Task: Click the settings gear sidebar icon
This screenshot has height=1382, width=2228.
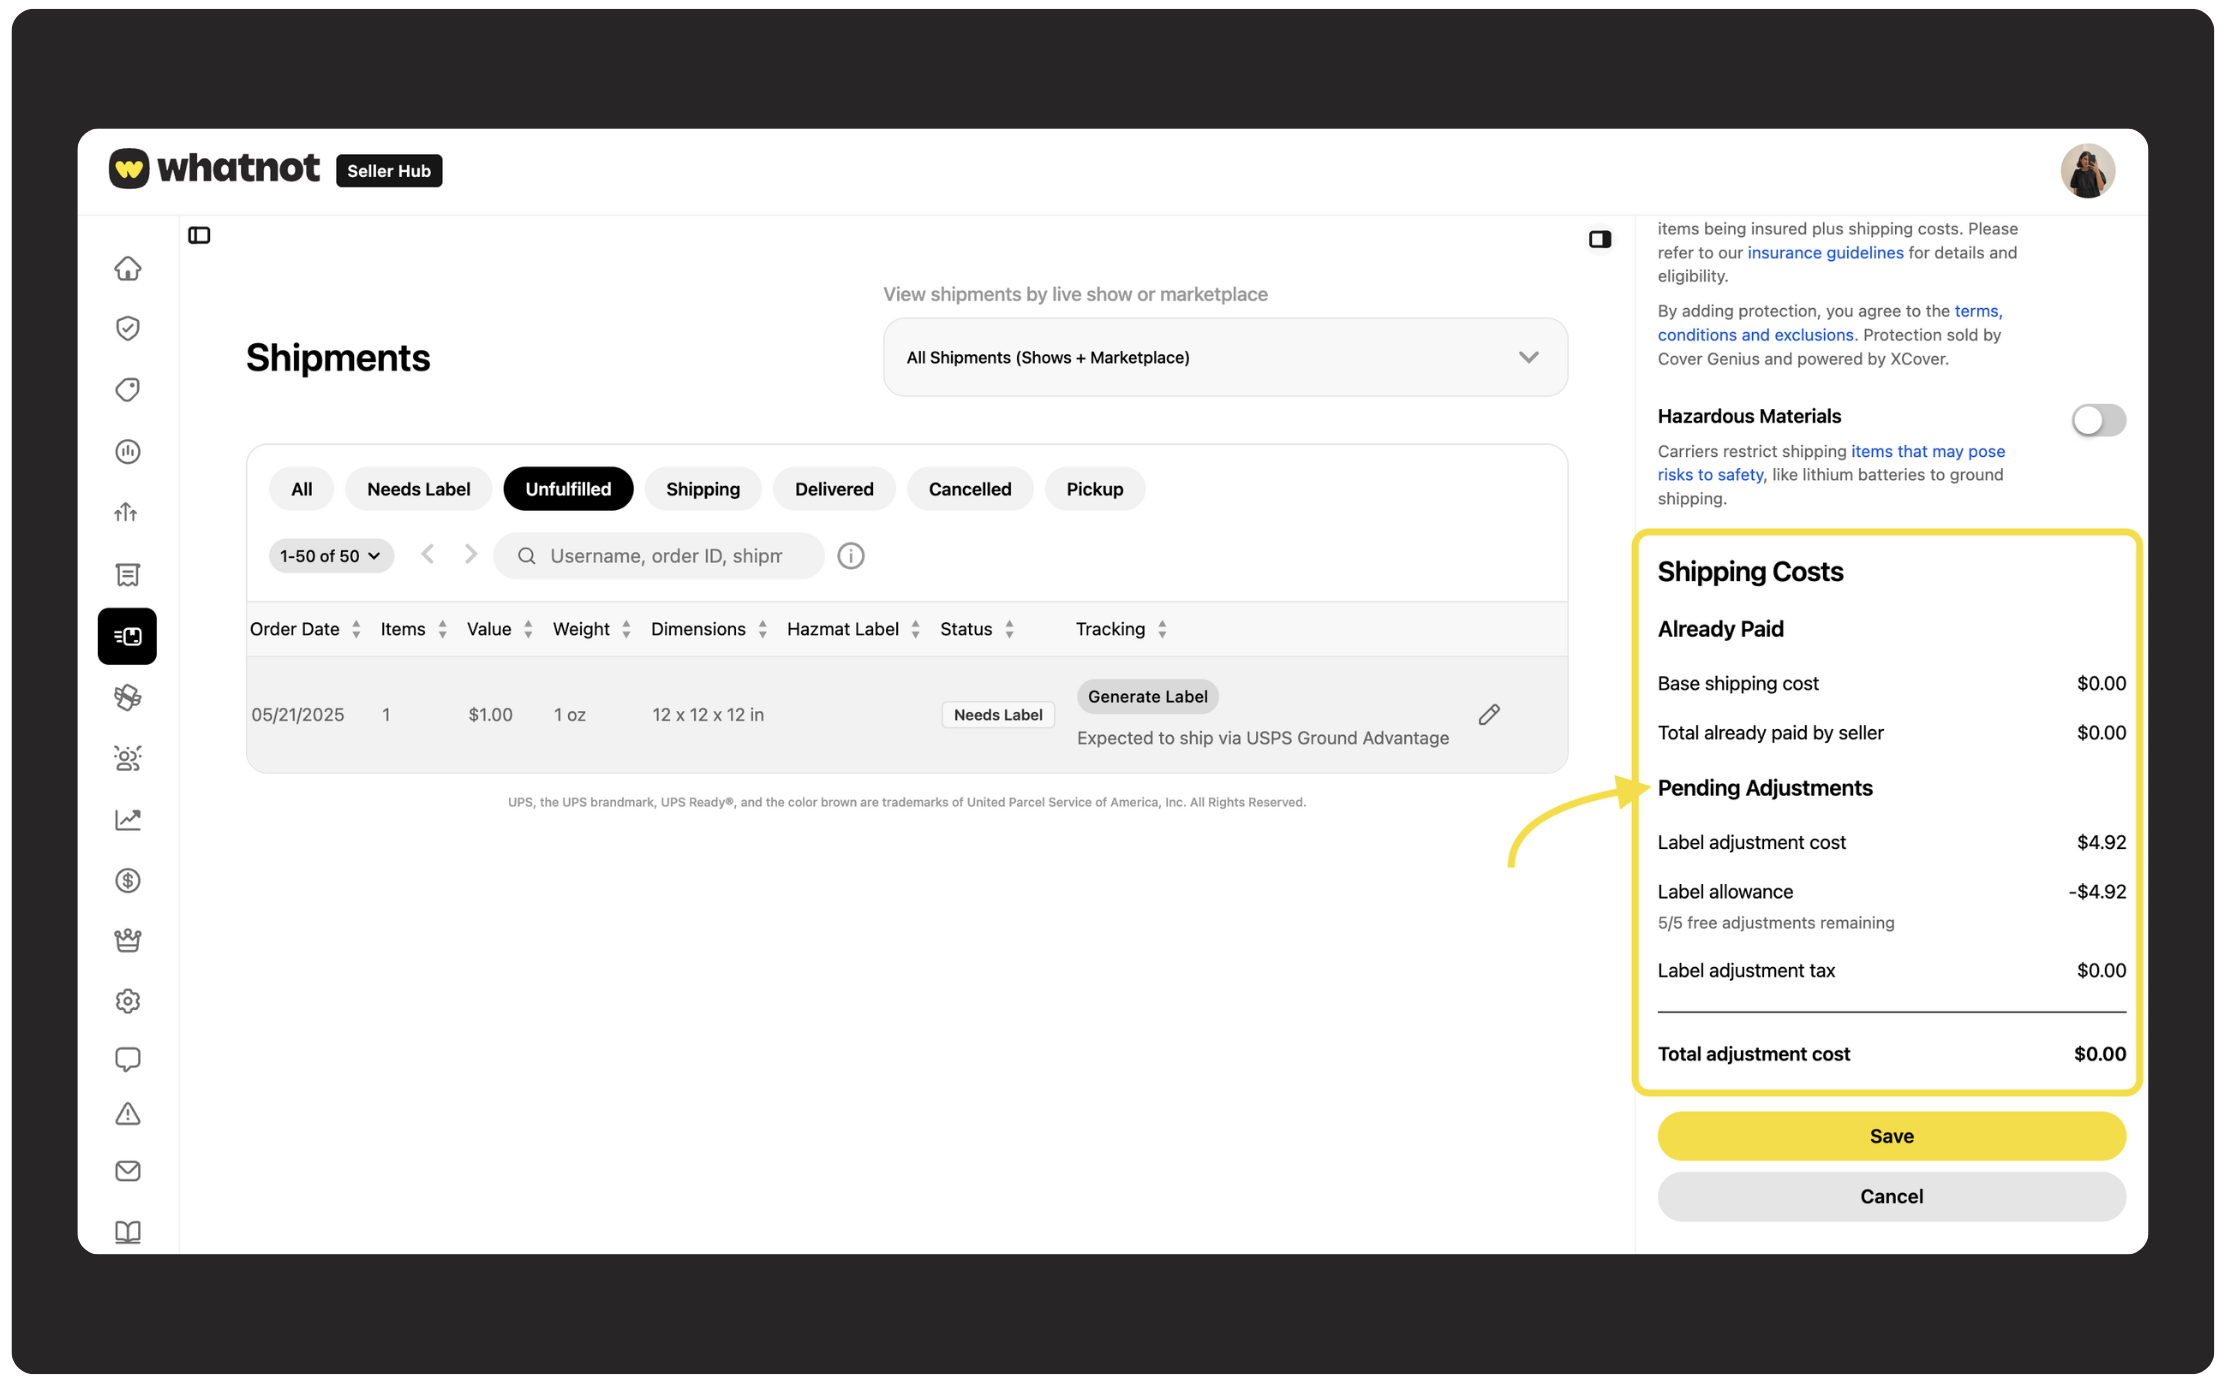Action: click(x=127, y=1001)
